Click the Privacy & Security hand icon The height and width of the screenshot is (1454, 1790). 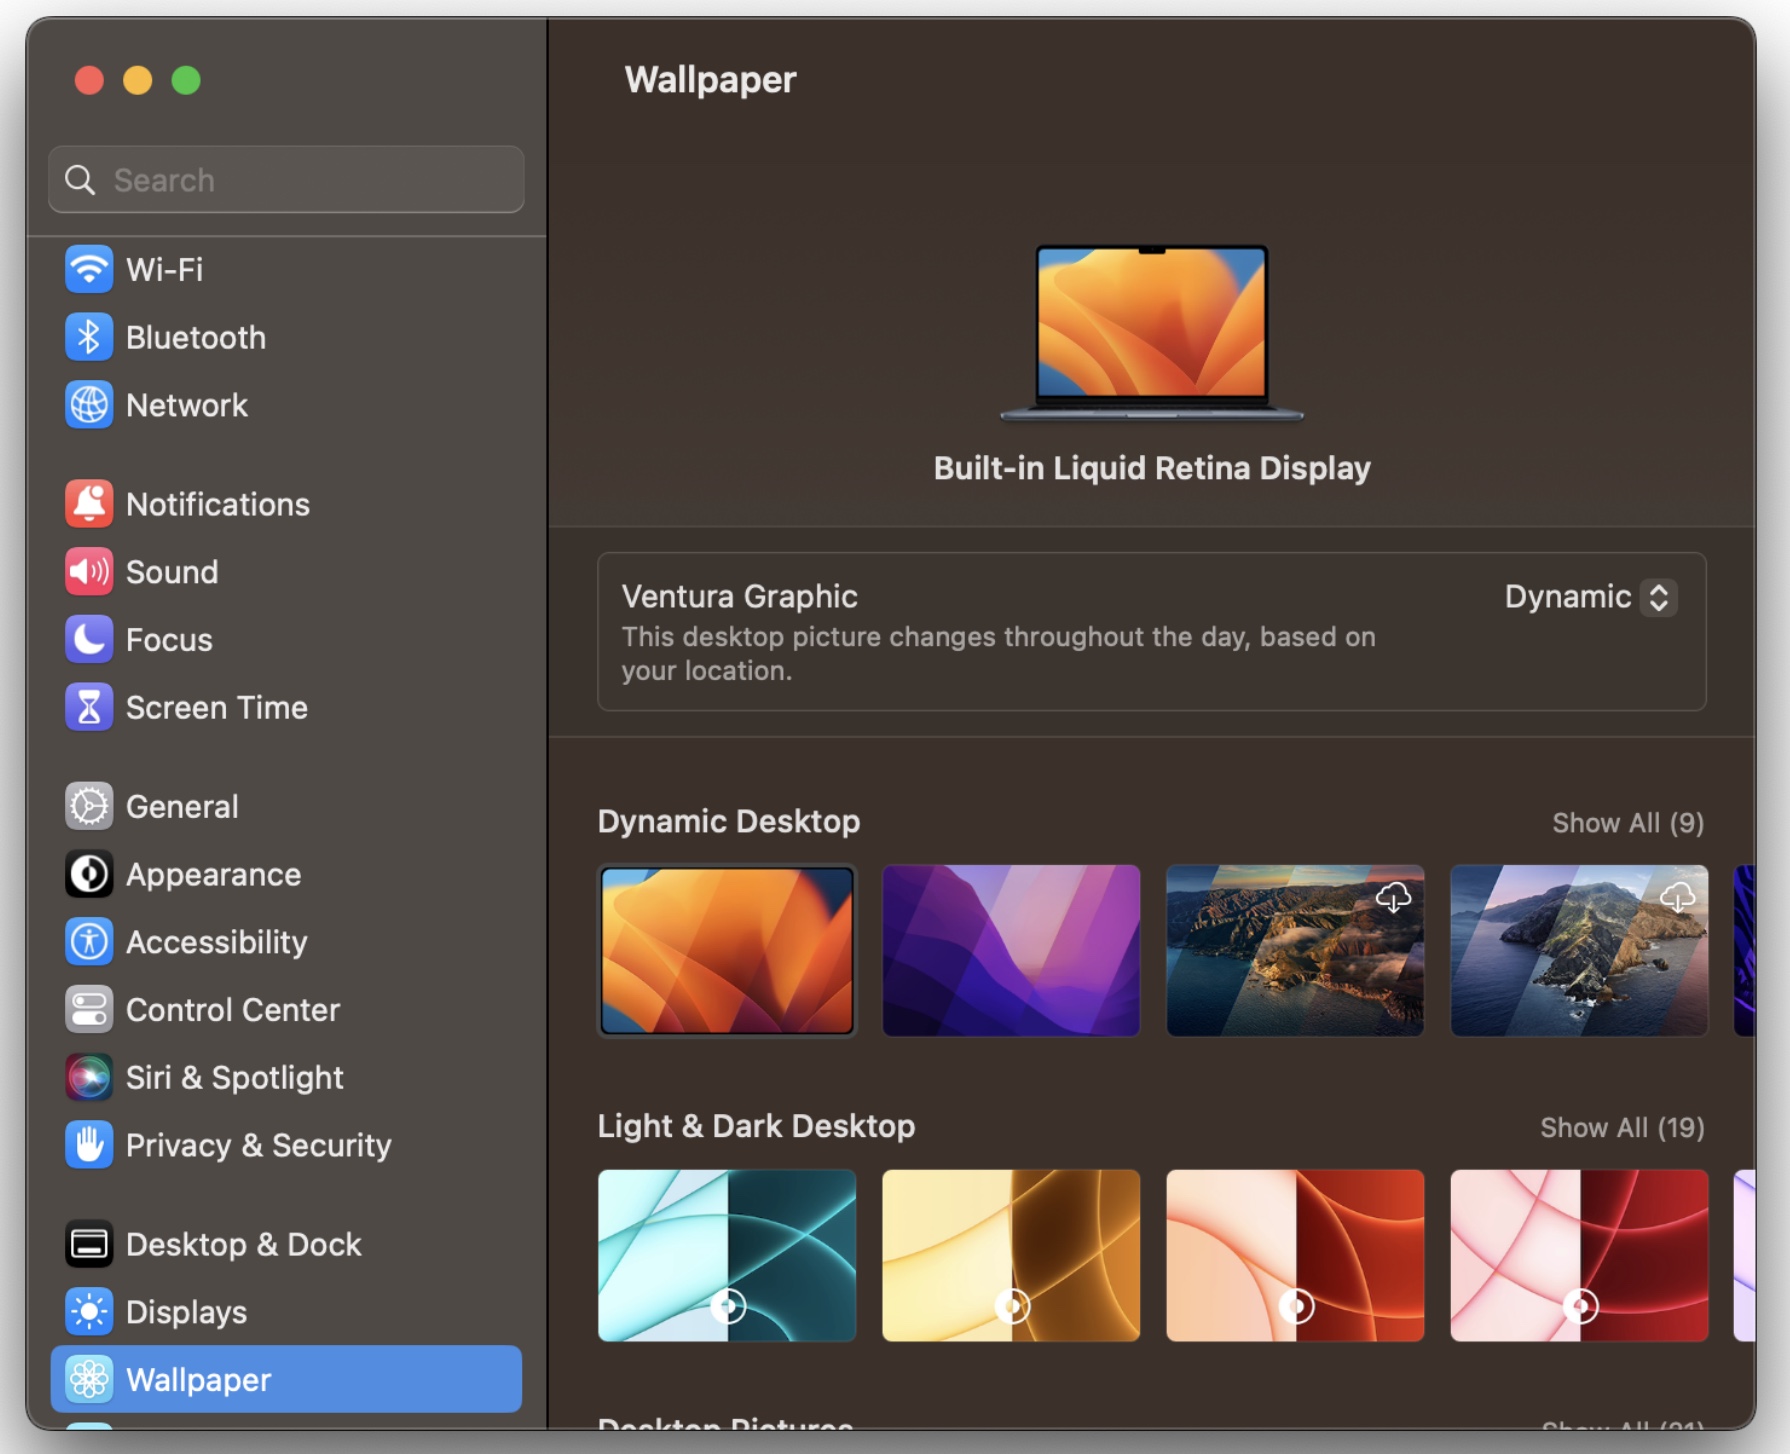pos(89,1146)
